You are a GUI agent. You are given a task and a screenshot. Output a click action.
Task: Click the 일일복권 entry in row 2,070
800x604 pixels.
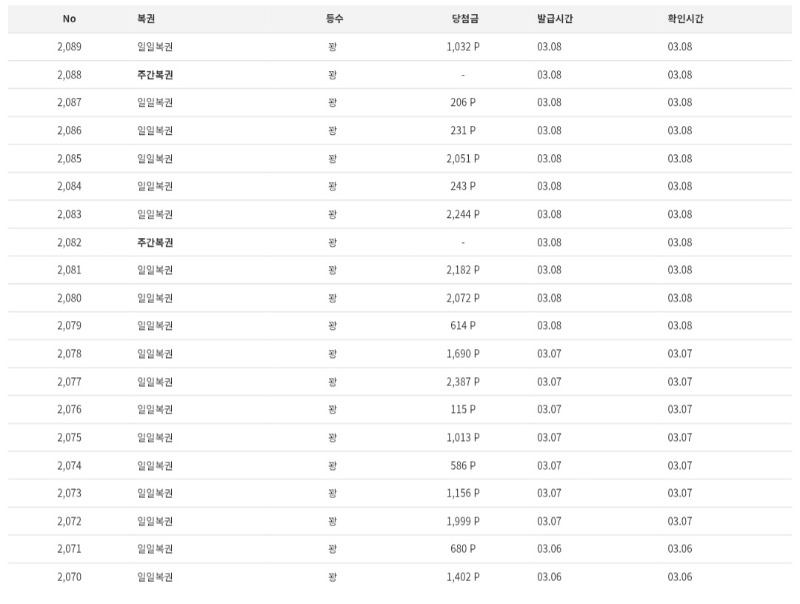click(155, 578)
